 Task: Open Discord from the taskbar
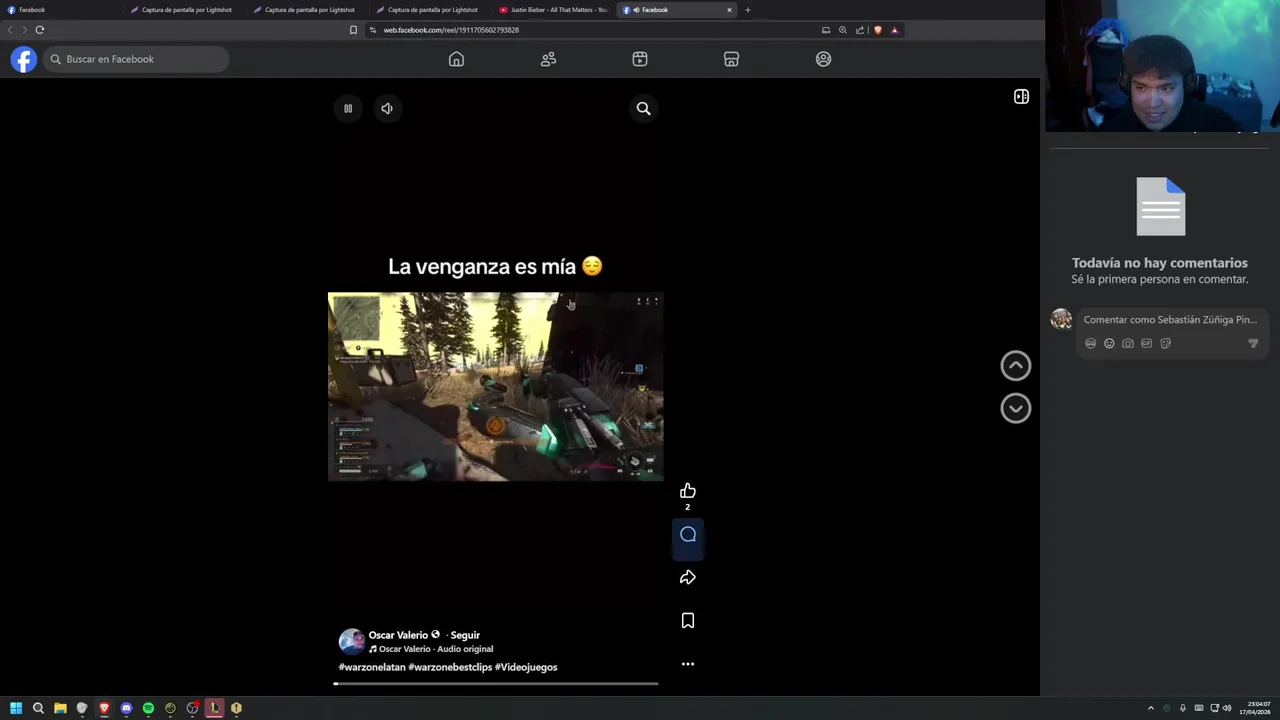pyautogui.click(x=126, y=708)
